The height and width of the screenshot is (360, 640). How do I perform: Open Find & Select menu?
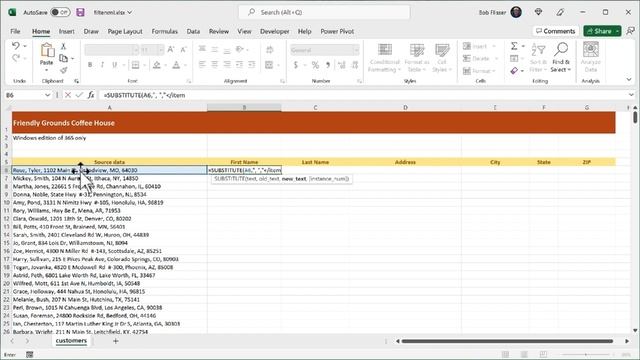pos(561,58)
